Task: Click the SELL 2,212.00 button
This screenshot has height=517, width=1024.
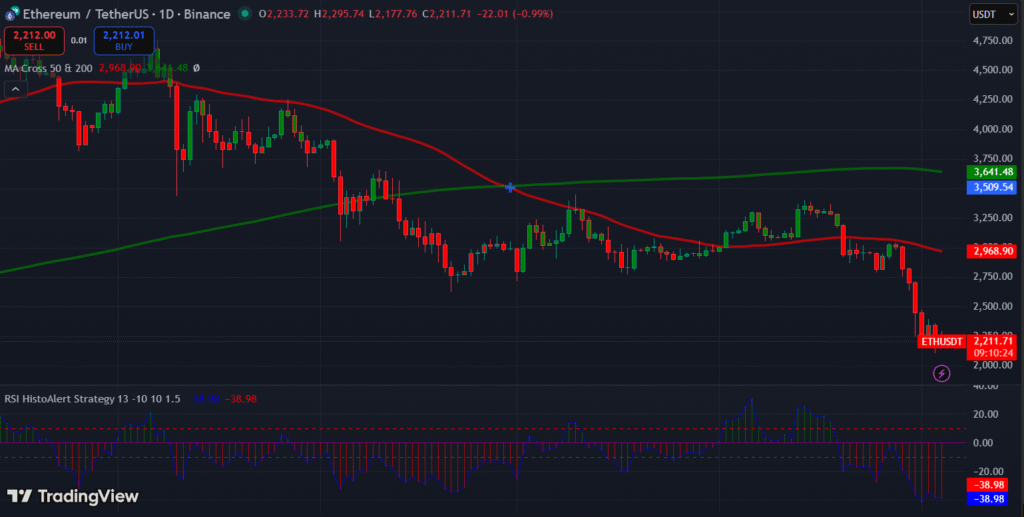Action: click(x=35, y=40)
